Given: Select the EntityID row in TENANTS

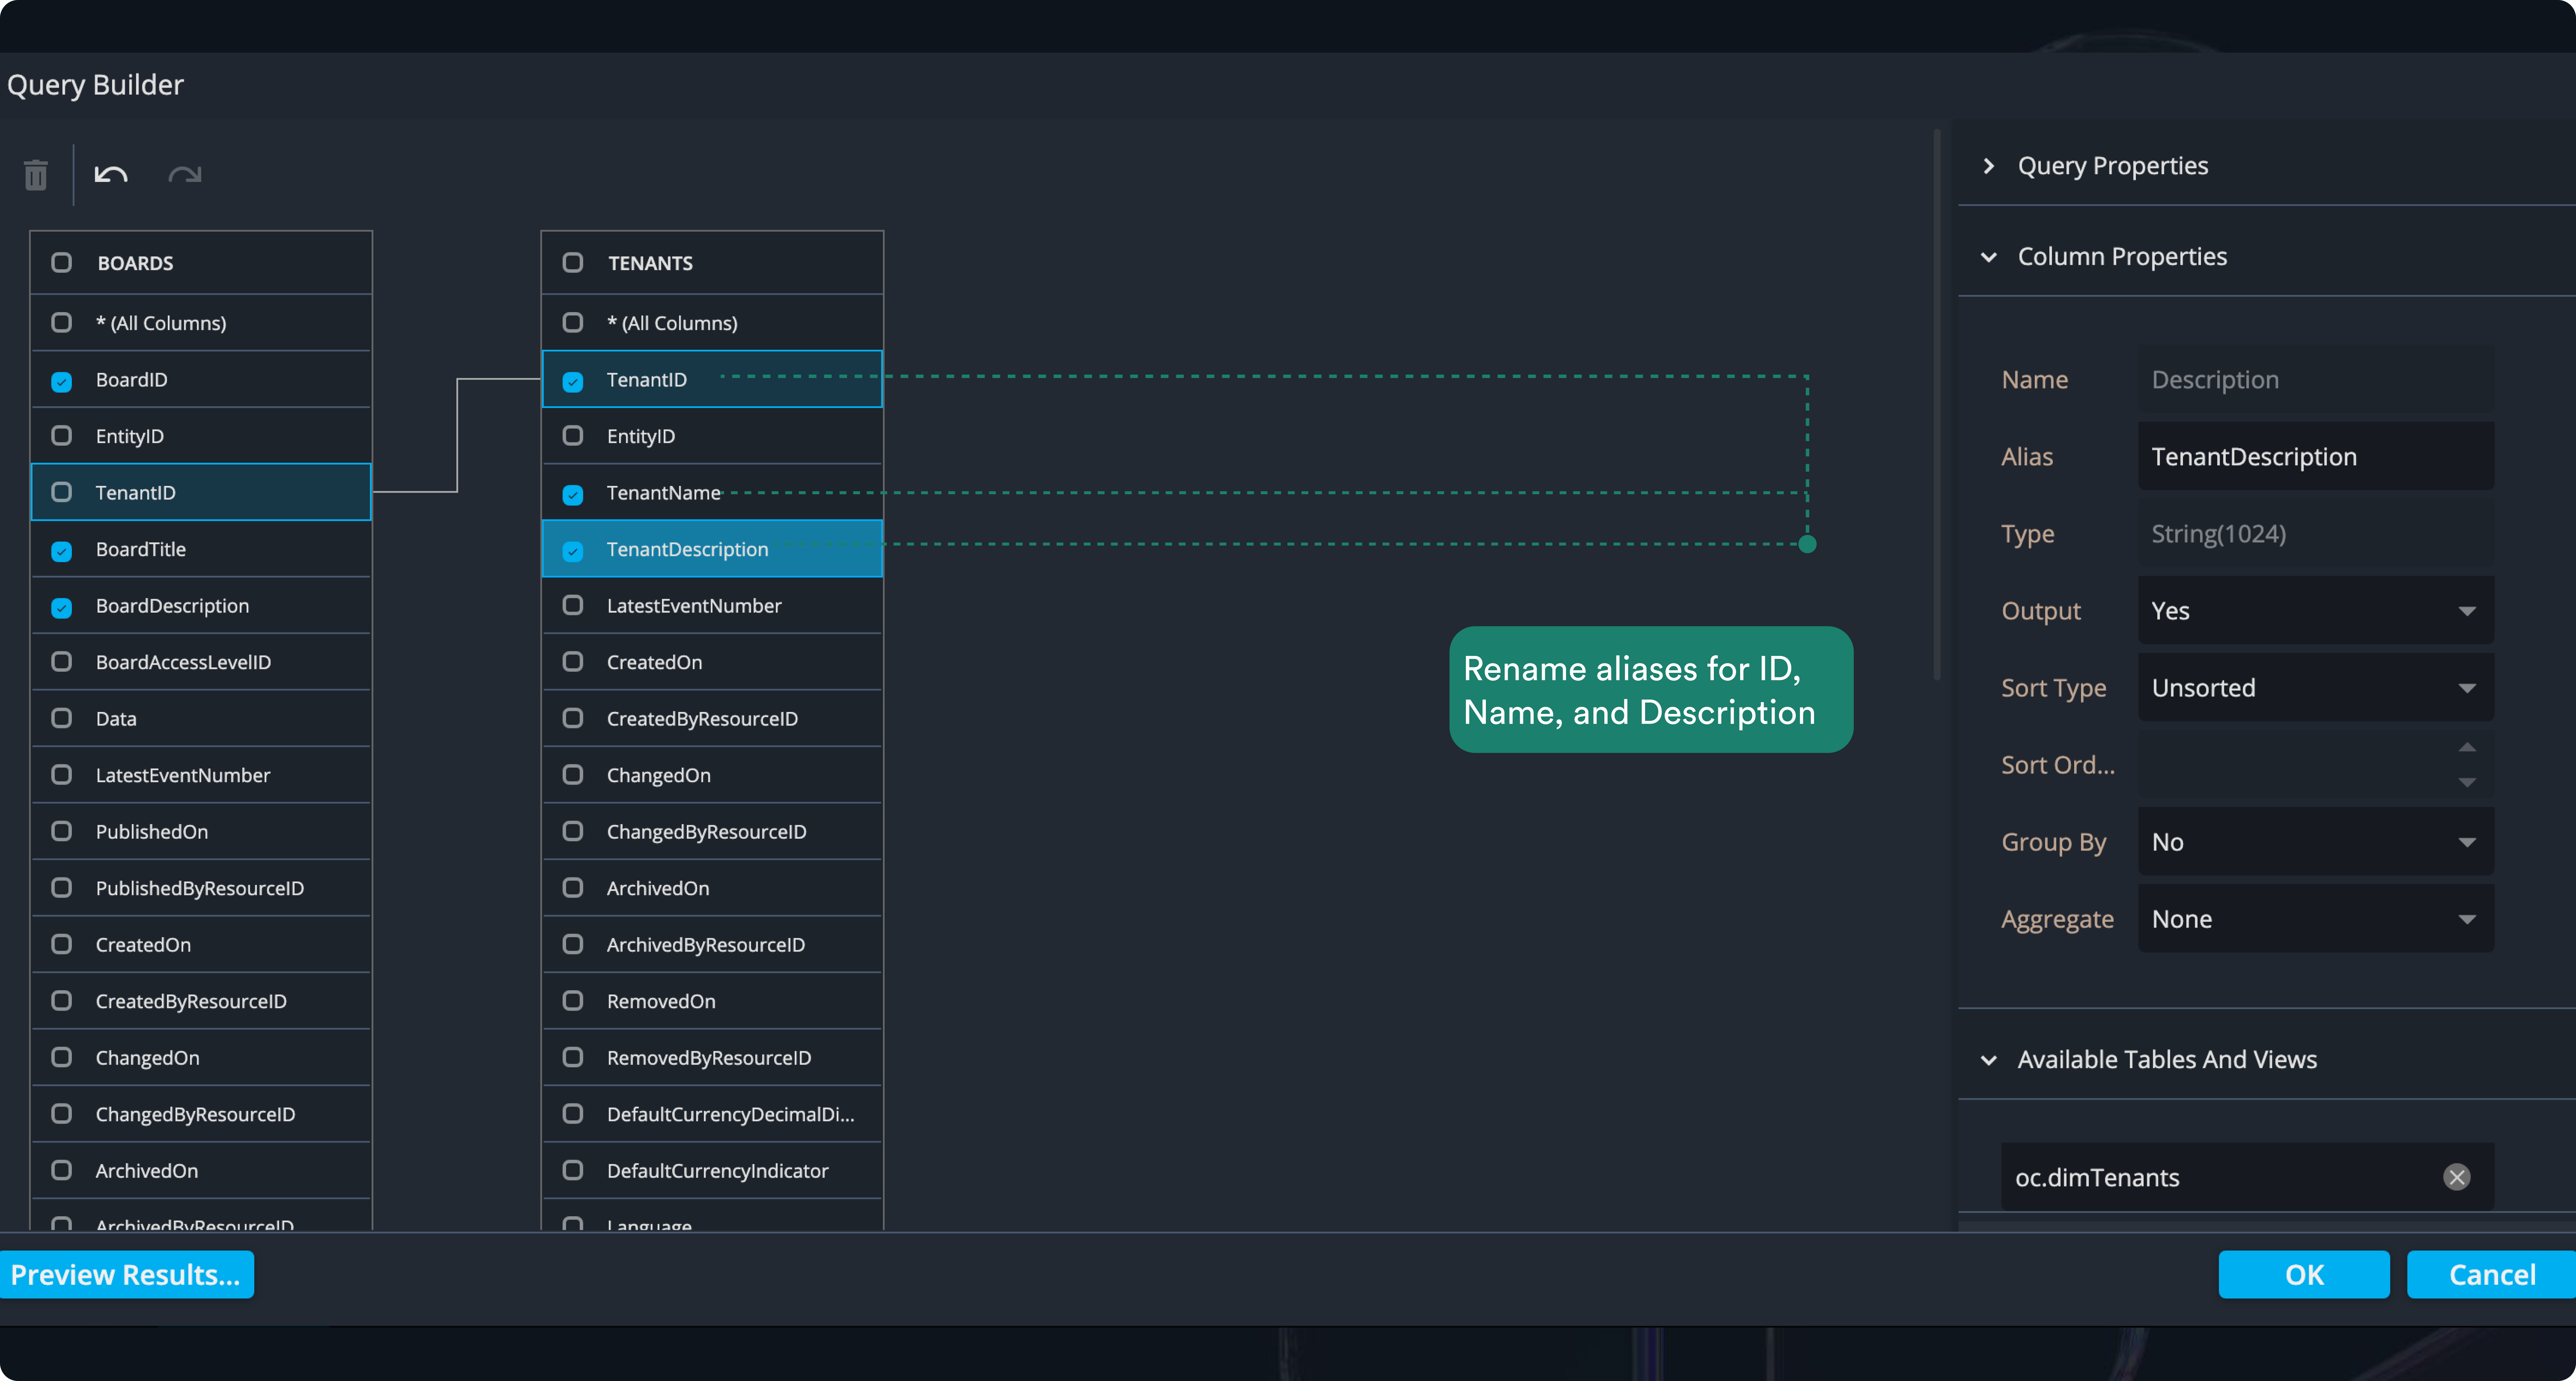Looking at the screenshot, I should (x=712, y=436).
